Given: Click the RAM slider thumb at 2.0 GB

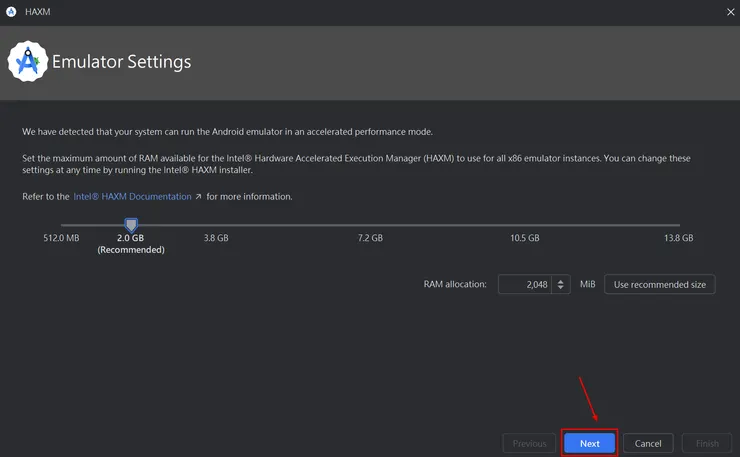Looking at the screenshot, I should click(x=131, y=225).
